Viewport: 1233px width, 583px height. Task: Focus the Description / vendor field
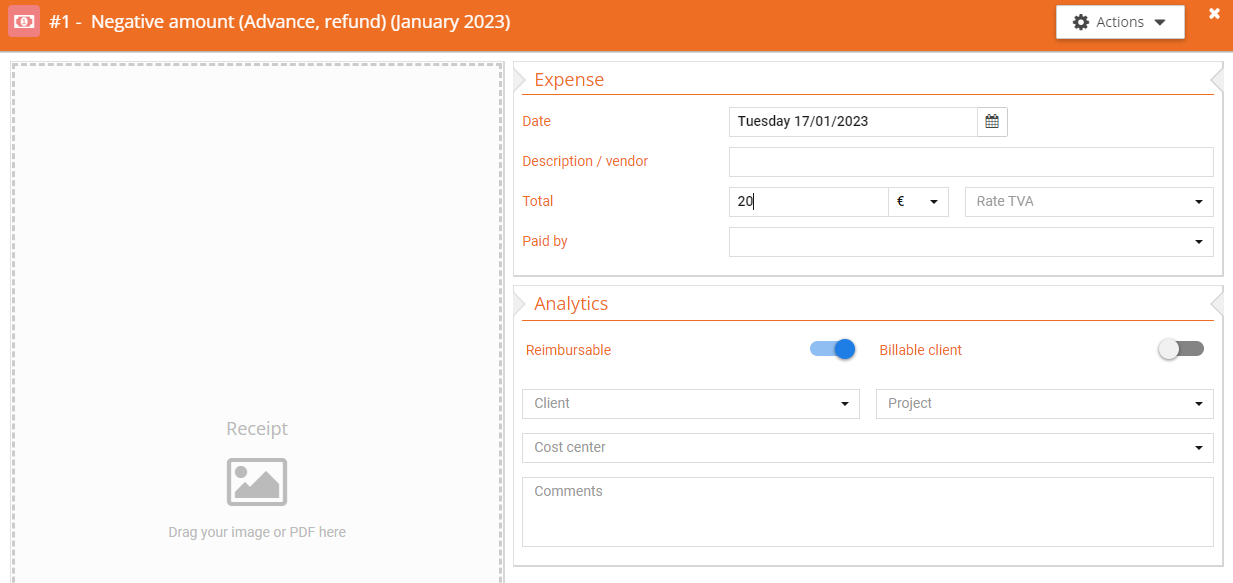[971, 161]
